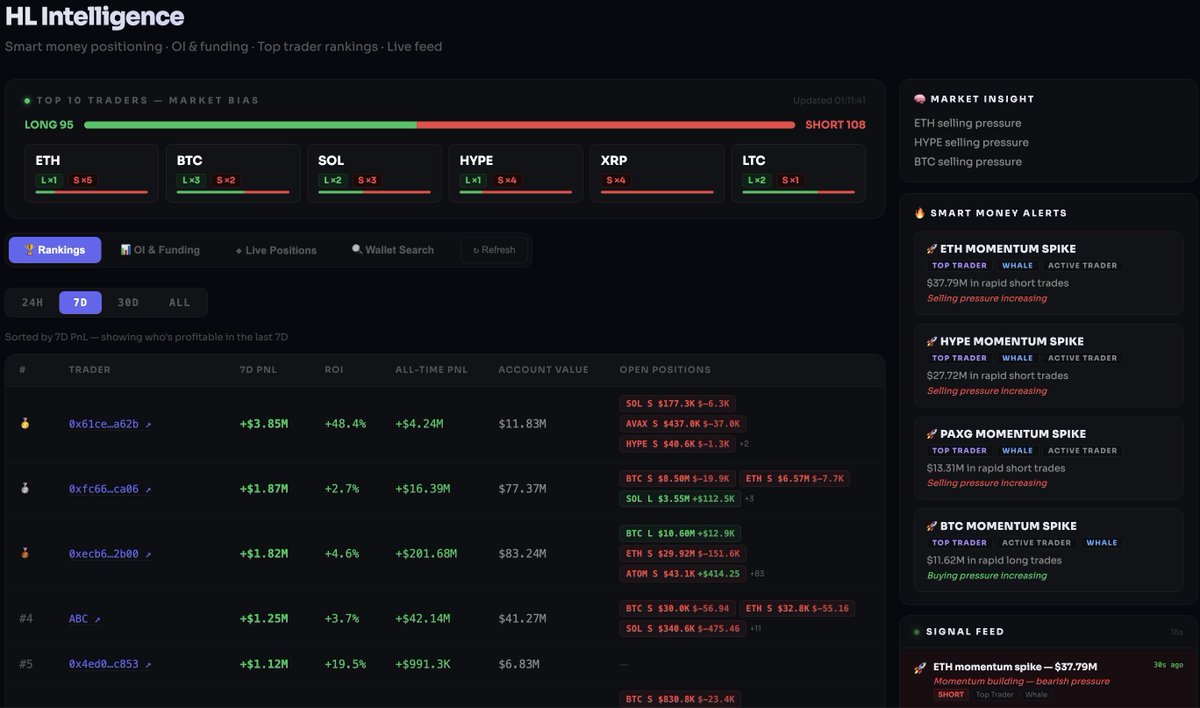Click rocket icon on BTC Momentum Spike alert
Image resolution: width=1200 pixels, height=708 pixels.
(x=932, y=526)
